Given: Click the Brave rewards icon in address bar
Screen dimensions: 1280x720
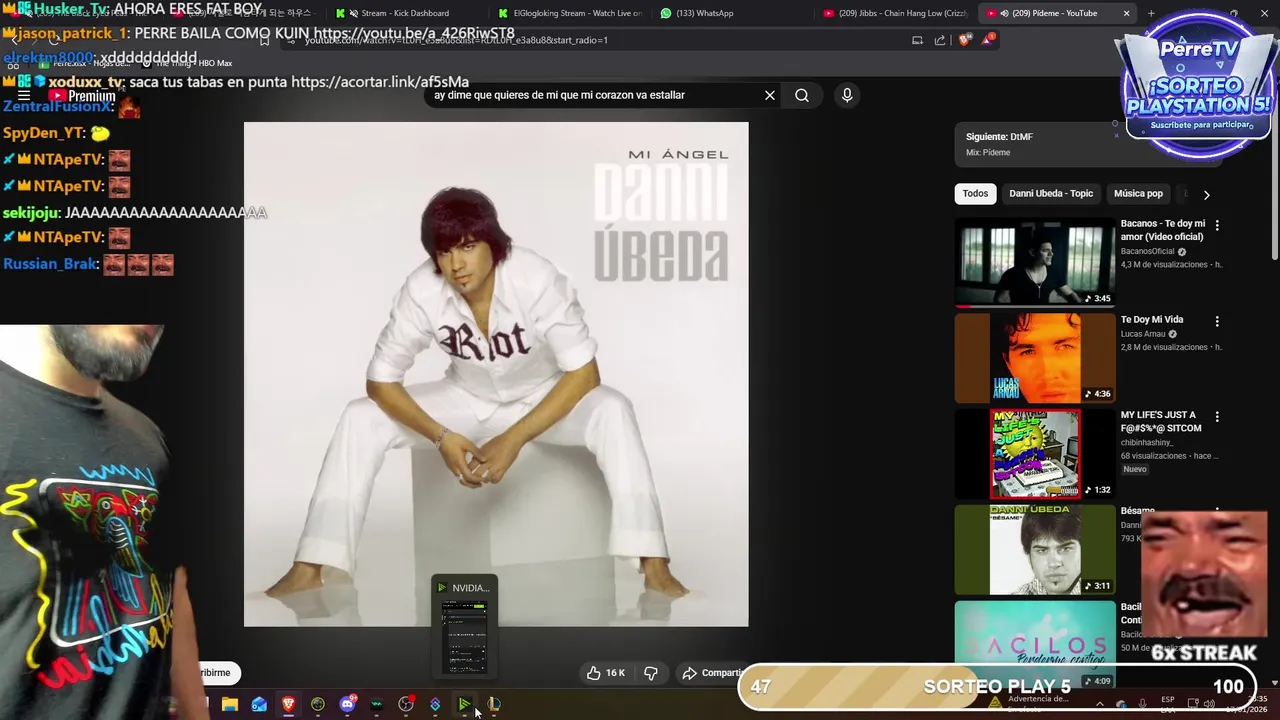Looking at the screenshot, I should pos(988,40).
